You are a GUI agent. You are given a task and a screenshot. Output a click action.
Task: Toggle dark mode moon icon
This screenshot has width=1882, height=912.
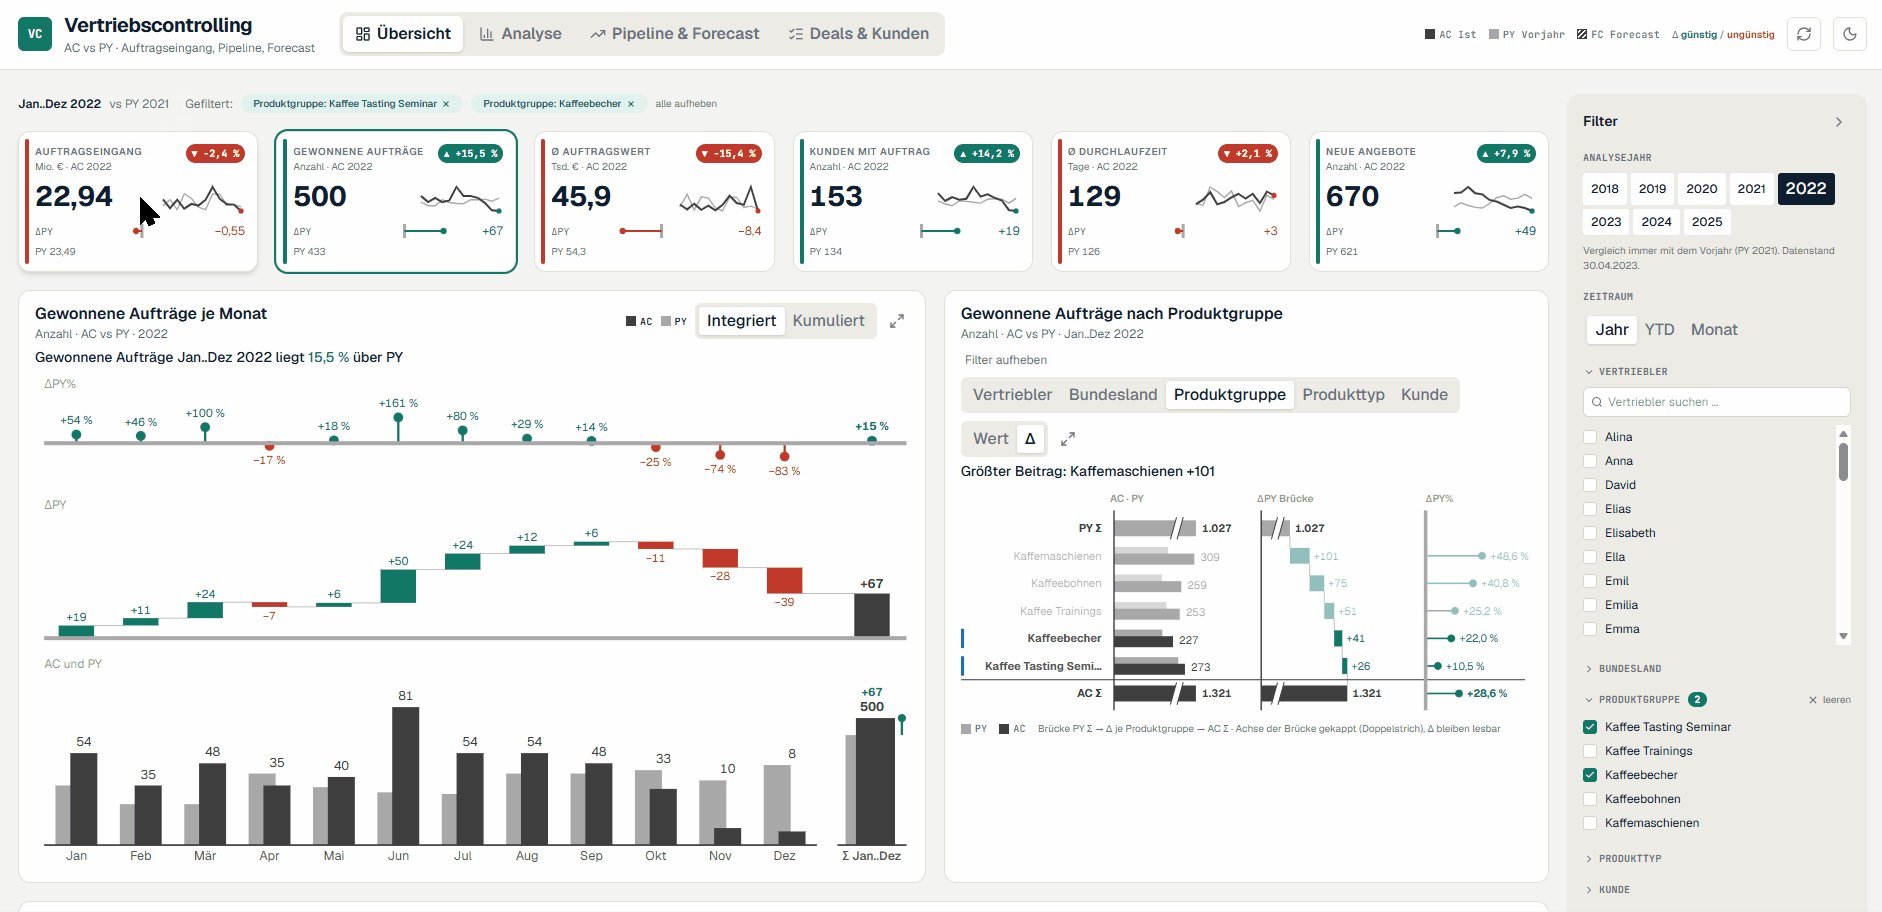click(1850, 34)
